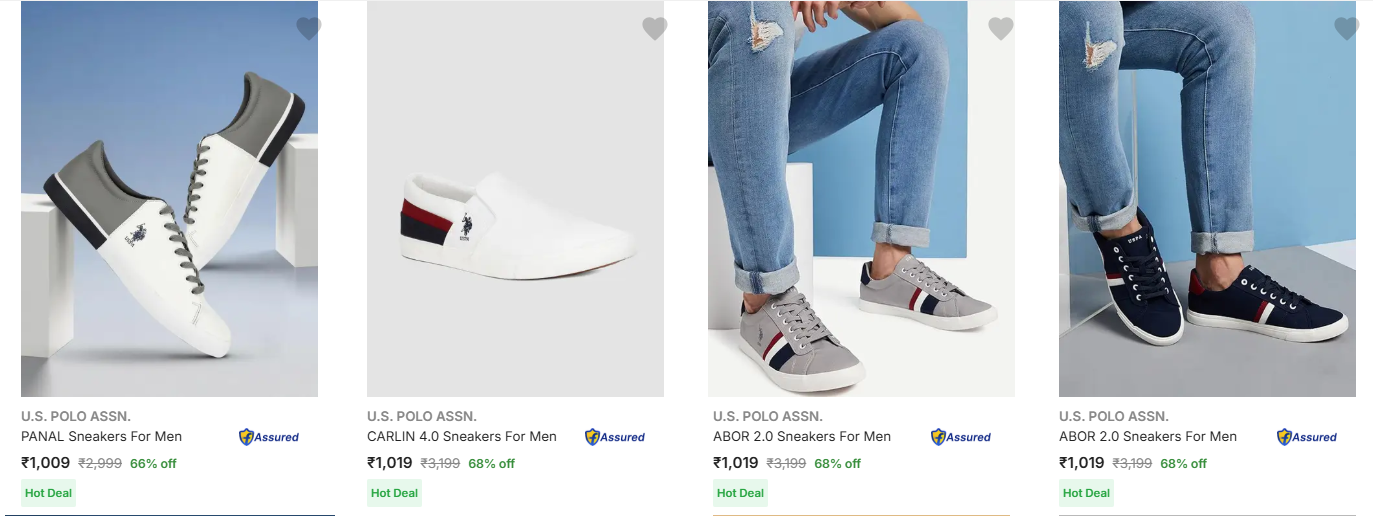This screenshot has height=516, width=1373.
Task: Open the fourth product's ABOR 2.0 title link
Action: [x=1147, y=437]
